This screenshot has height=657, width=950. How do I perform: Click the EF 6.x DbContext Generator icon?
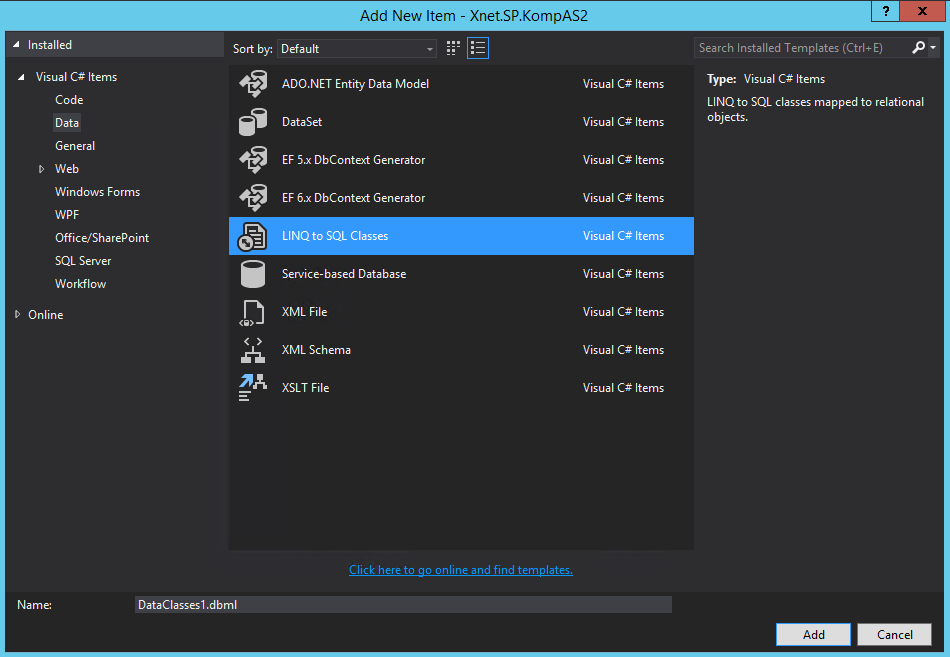coord(252,198)
